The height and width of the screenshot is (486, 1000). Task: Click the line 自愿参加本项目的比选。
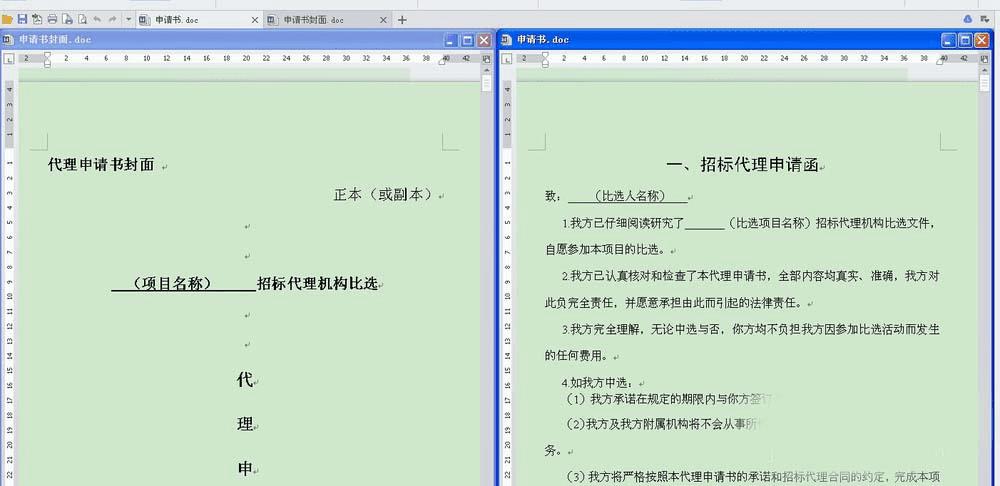click(x=605, y=249)
